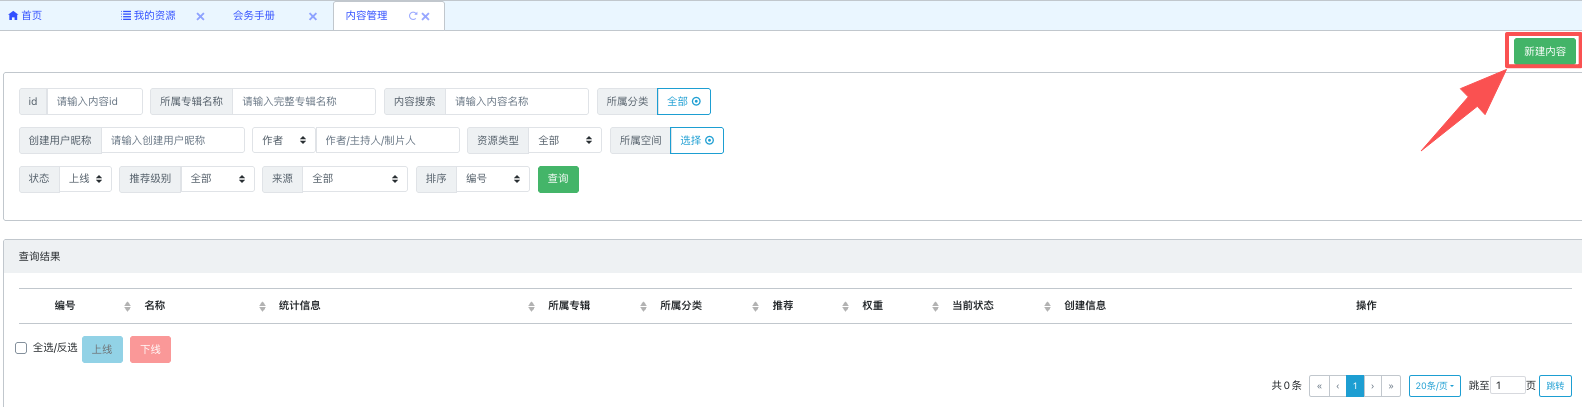
Task: Go to last page with » button
Action: click(1390, 386)
